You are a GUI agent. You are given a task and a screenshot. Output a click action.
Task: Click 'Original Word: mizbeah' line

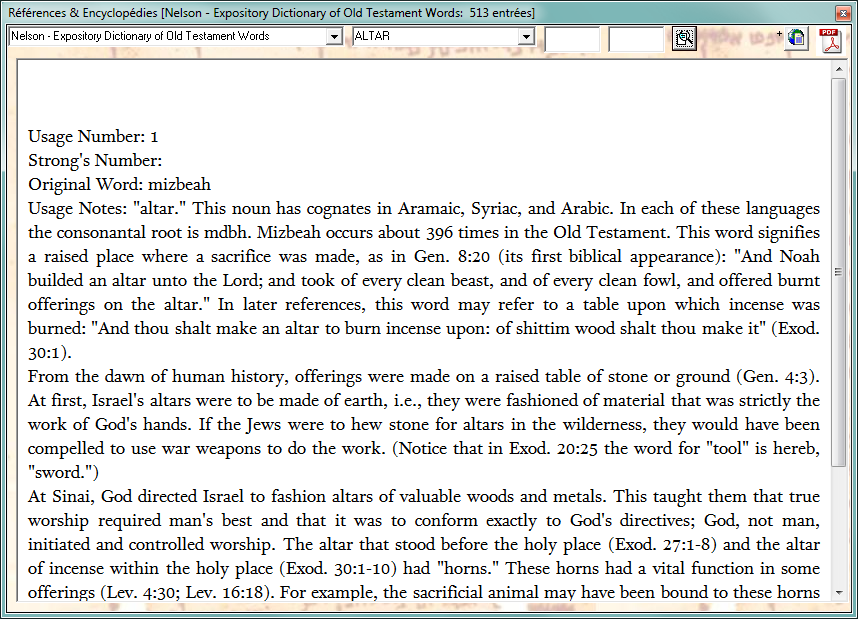pyautogui.click(x=119, y=184)
